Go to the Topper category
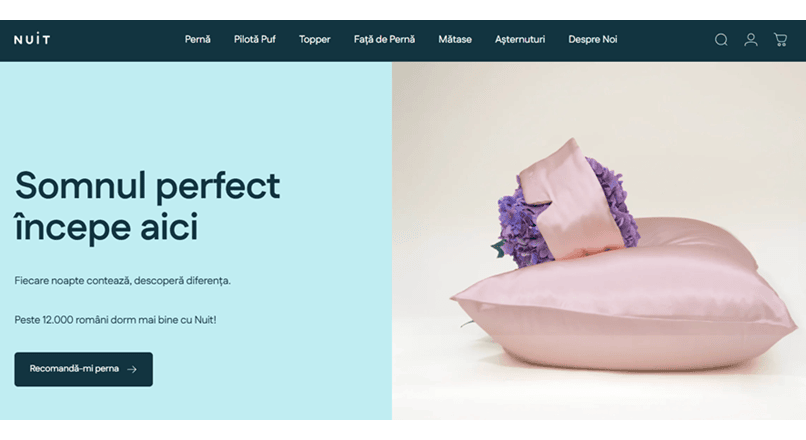The width and height of the screenshot is (806, 440). [315, 40]
